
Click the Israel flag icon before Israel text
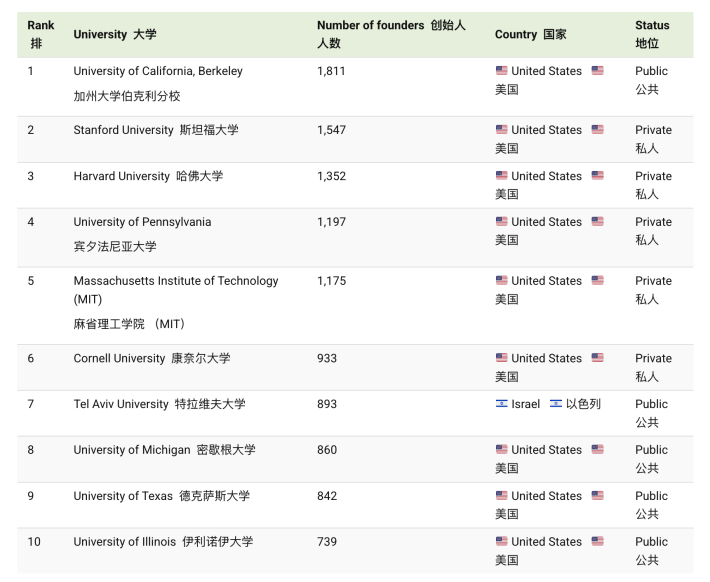tap(501, 404)
